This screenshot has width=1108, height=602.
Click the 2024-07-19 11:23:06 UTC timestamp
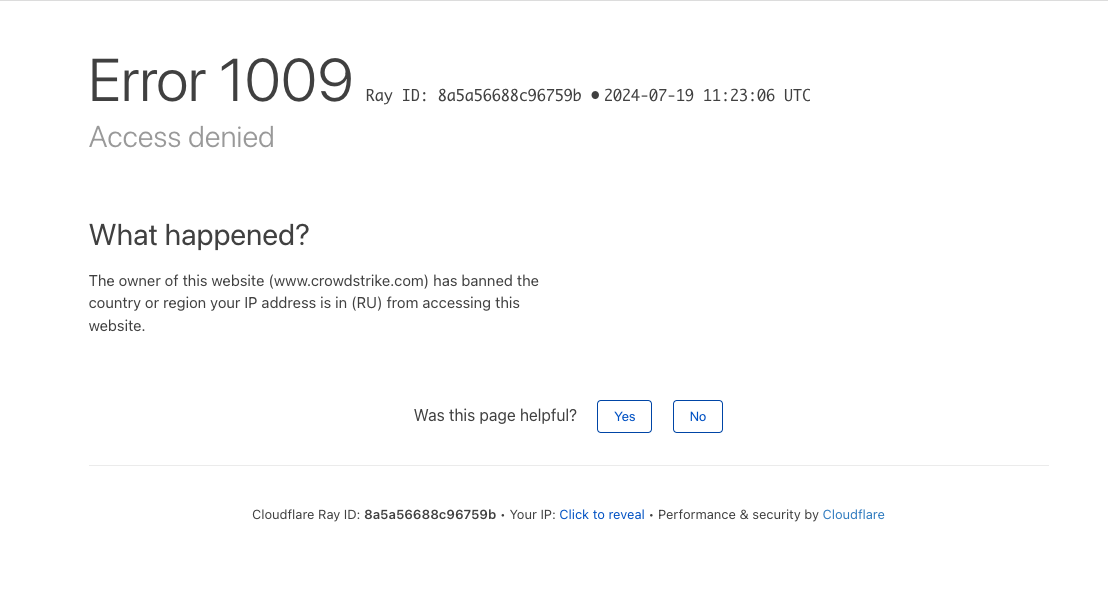pyautogui.click(x=707, y=96)
